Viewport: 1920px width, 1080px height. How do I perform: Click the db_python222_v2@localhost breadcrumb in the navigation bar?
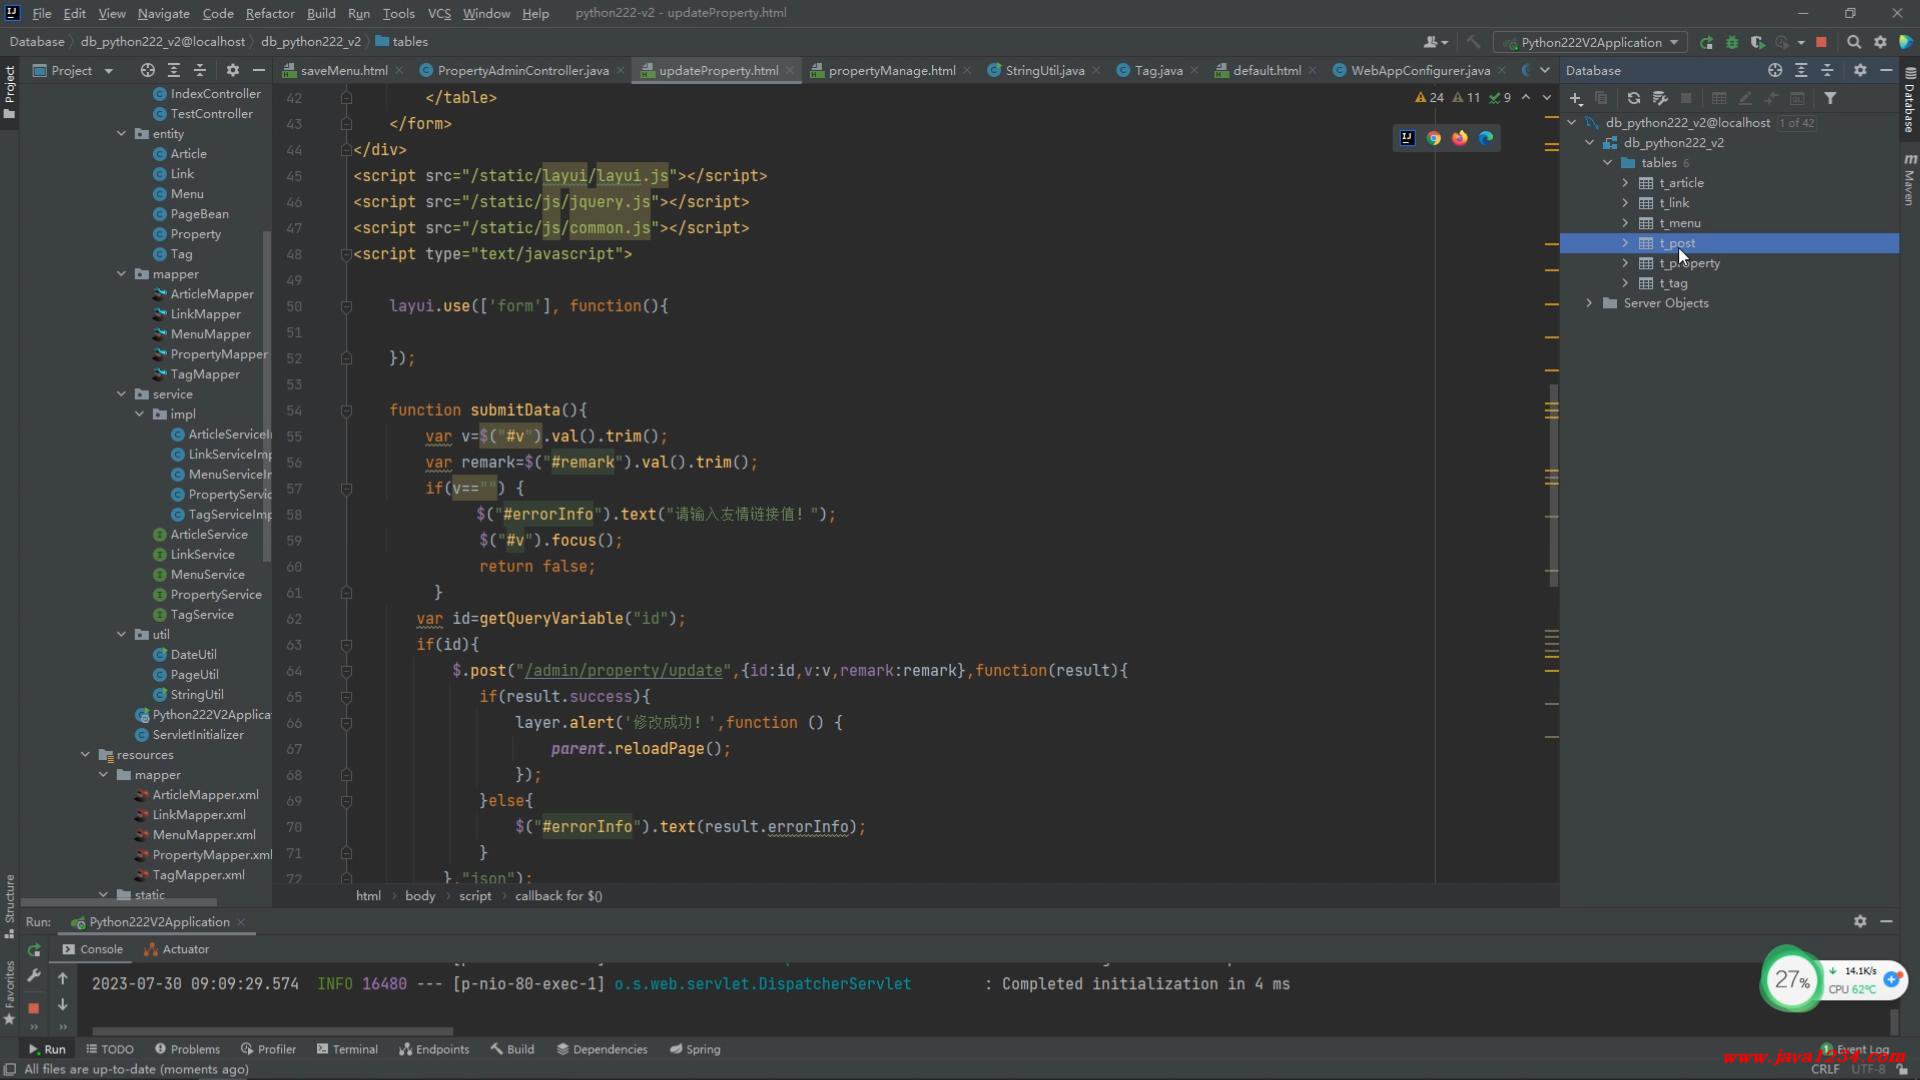162,42
